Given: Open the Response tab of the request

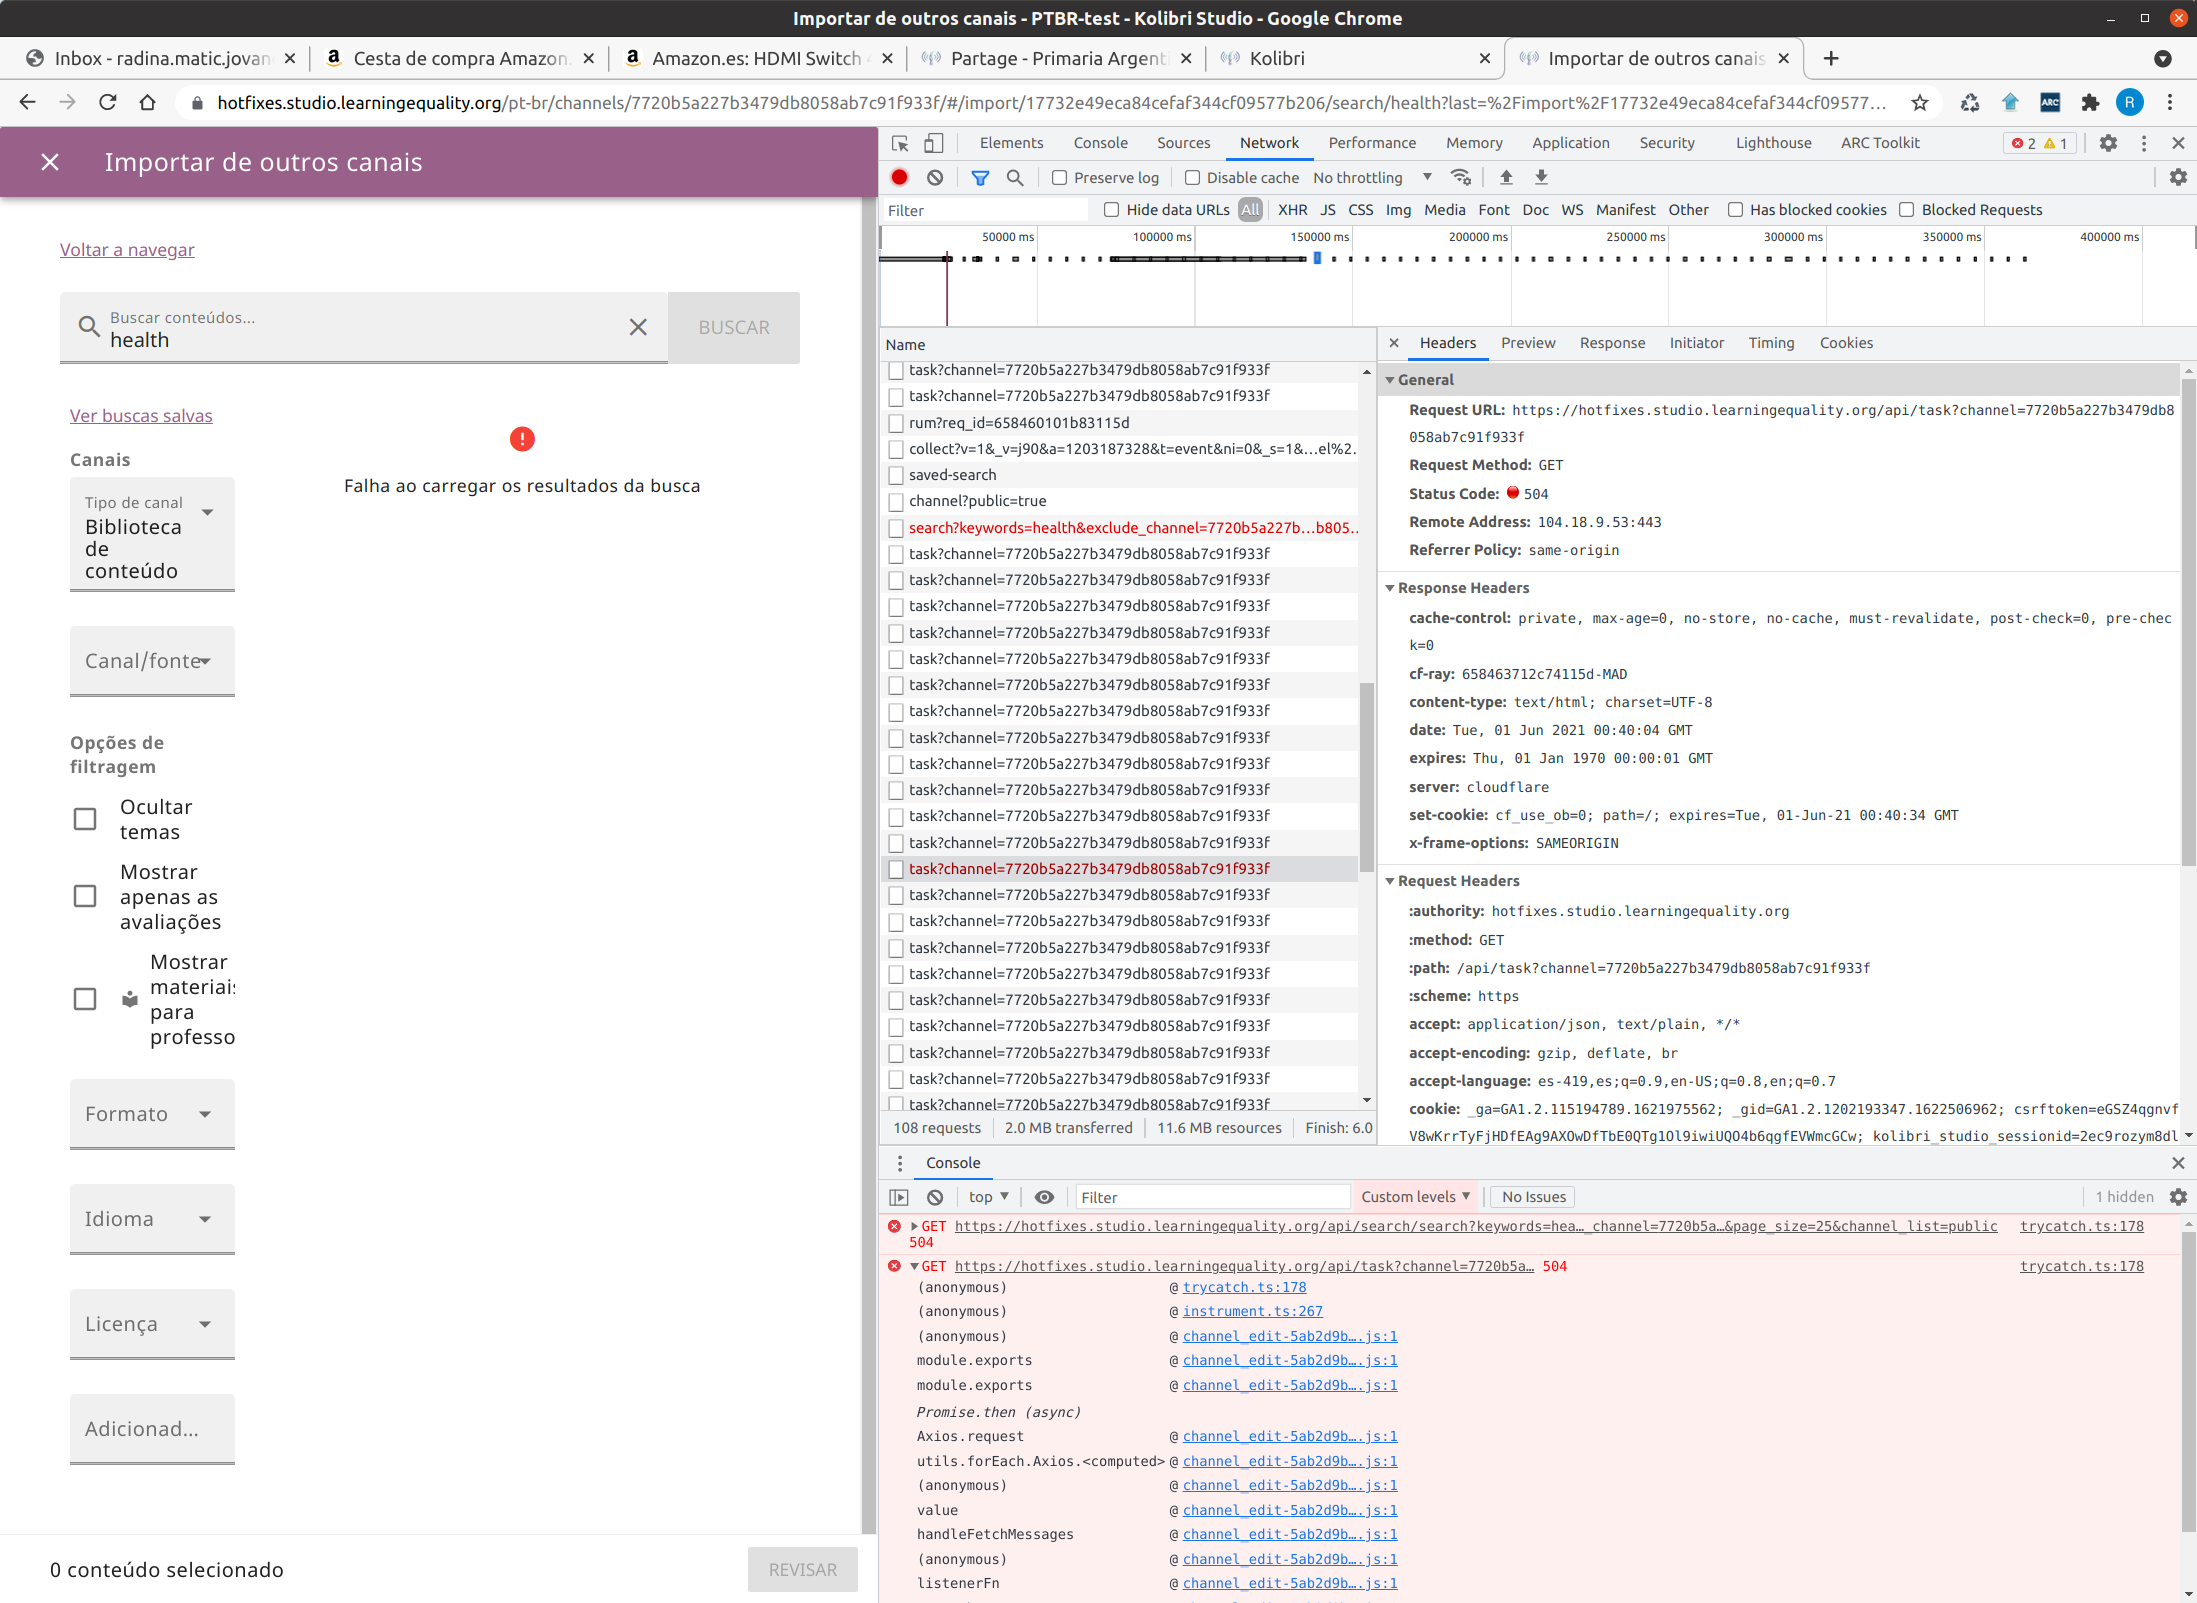Looking at the screenshot, I should tap(1612, 343).
